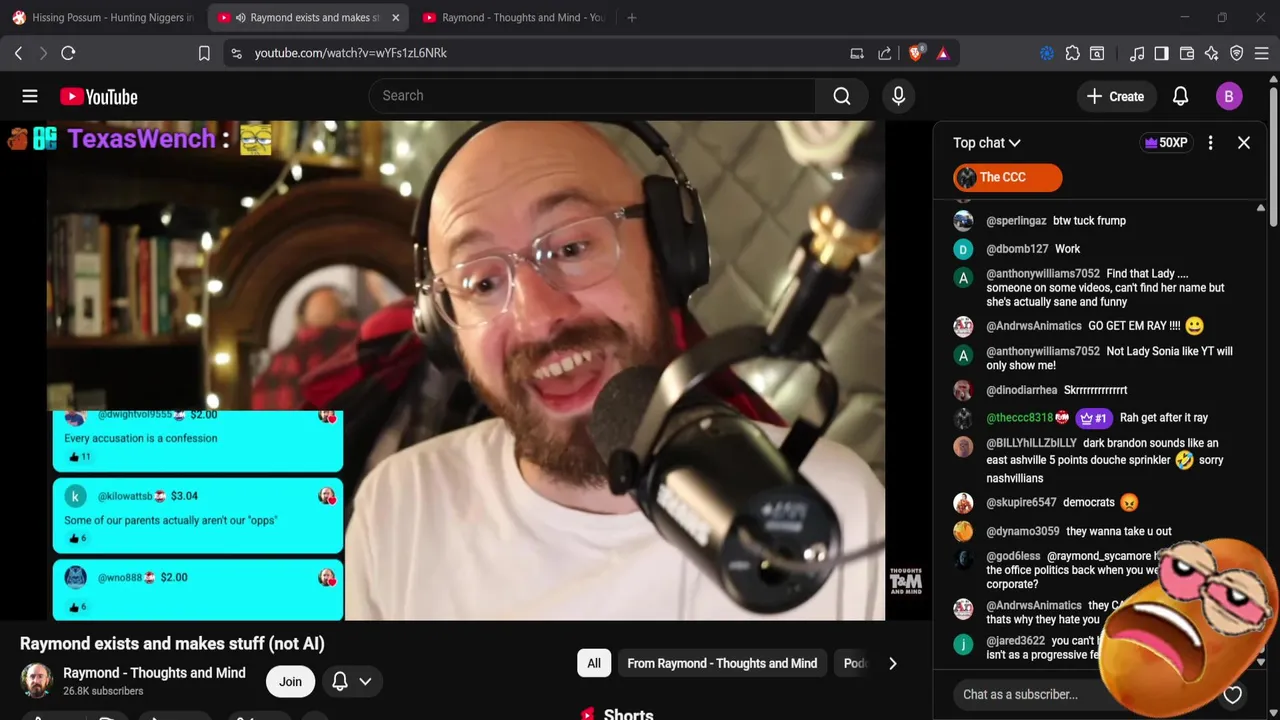
Task: Click the Shorts section heading
Action: pos(628,714)
